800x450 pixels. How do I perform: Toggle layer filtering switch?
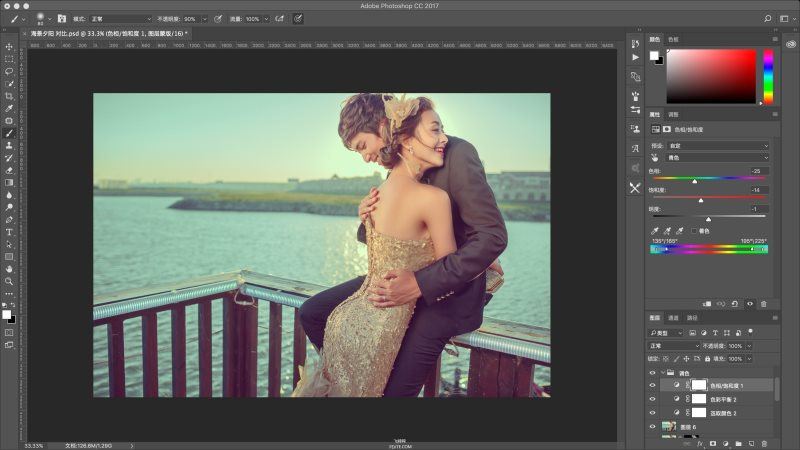(x=751, y=332)
